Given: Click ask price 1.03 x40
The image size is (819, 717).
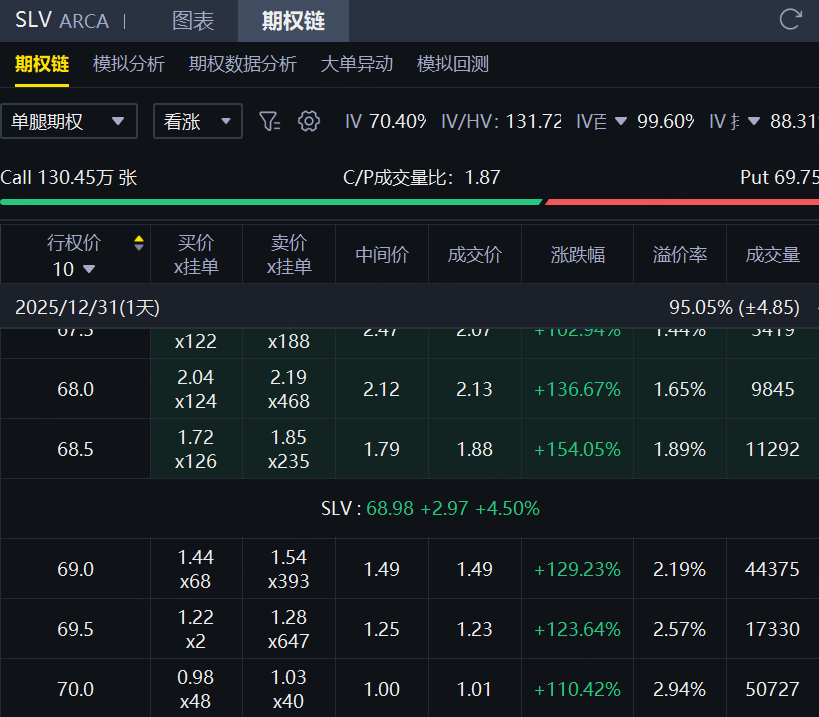Looking at the screenshot, I should point(289,689).
